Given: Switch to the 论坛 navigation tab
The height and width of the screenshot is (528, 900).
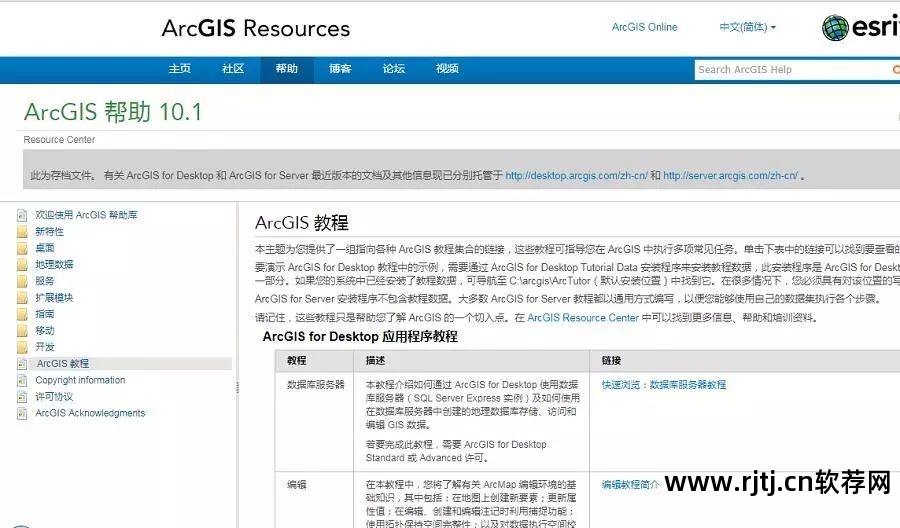Looking at the screenshot, I should (394, 69).
